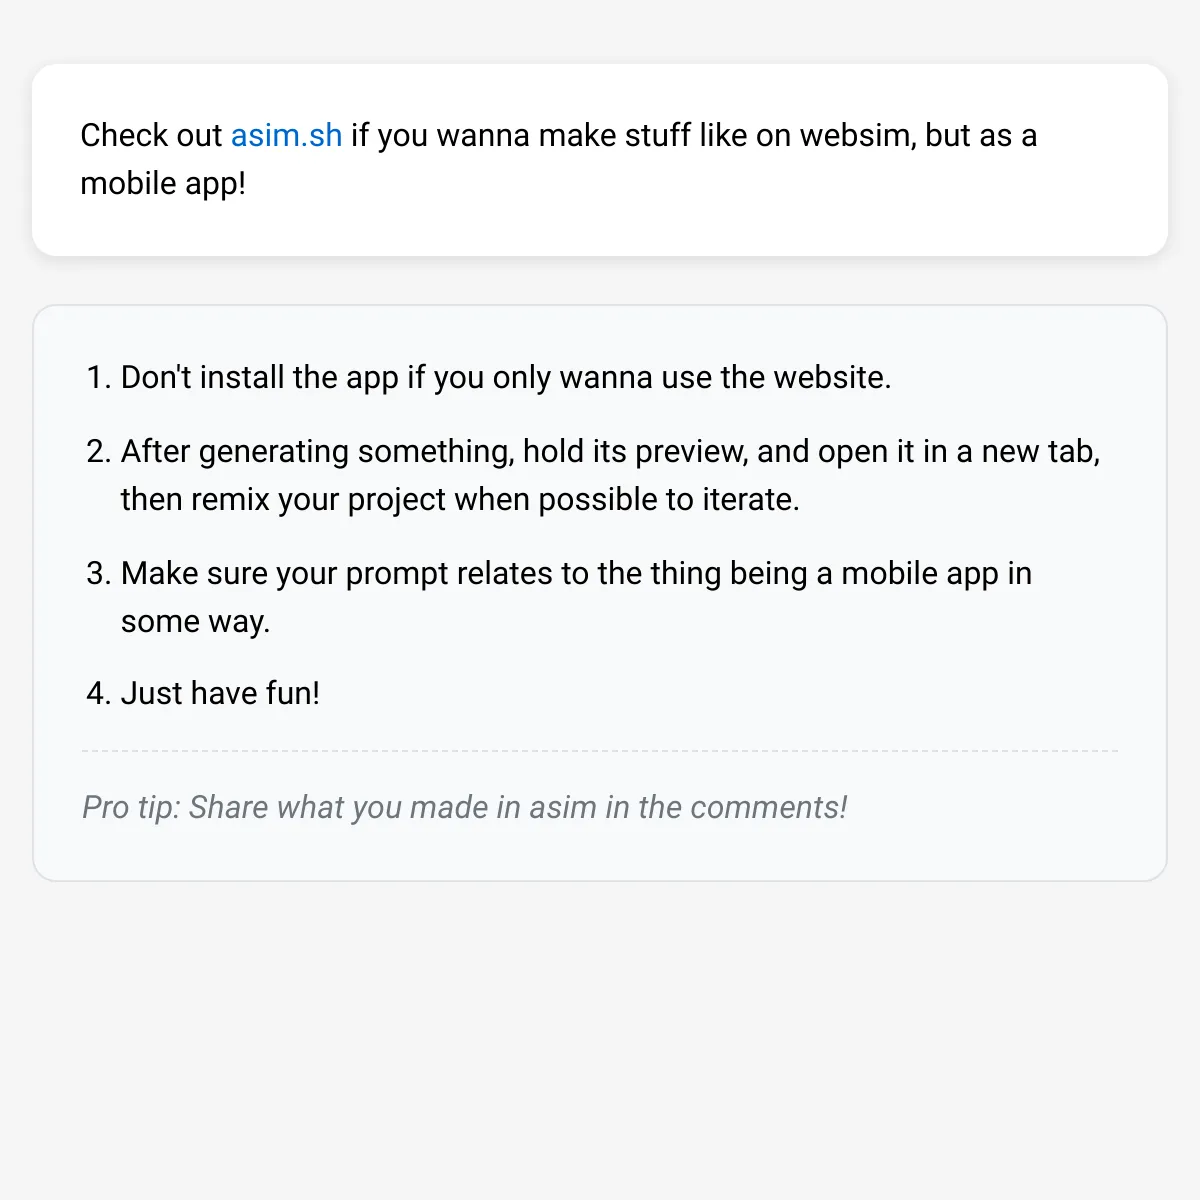Click the list number 4 marker
Screen dimensions: 1200x1200
(x=99, y=693)
